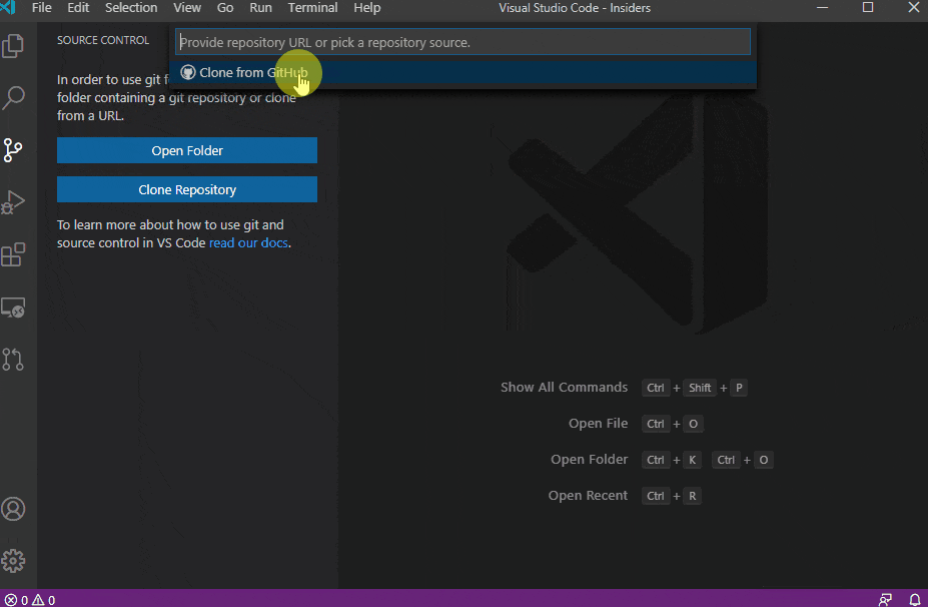Minimize the VS Code window

click(x=822, y=8)
